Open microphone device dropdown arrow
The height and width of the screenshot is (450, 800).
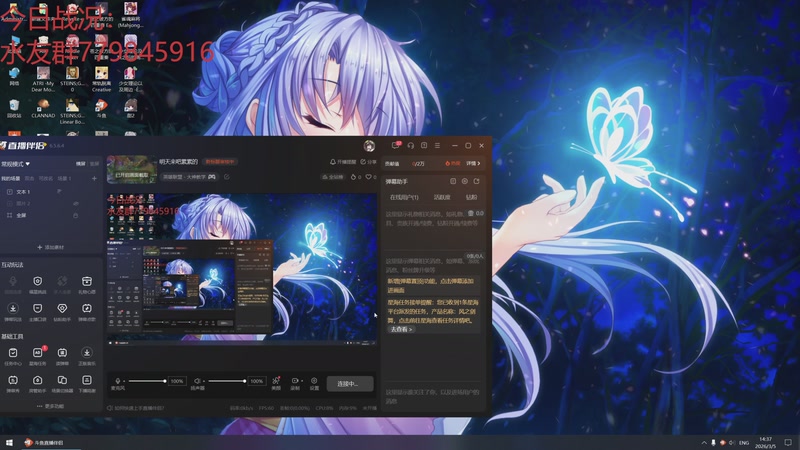[124, 381]
